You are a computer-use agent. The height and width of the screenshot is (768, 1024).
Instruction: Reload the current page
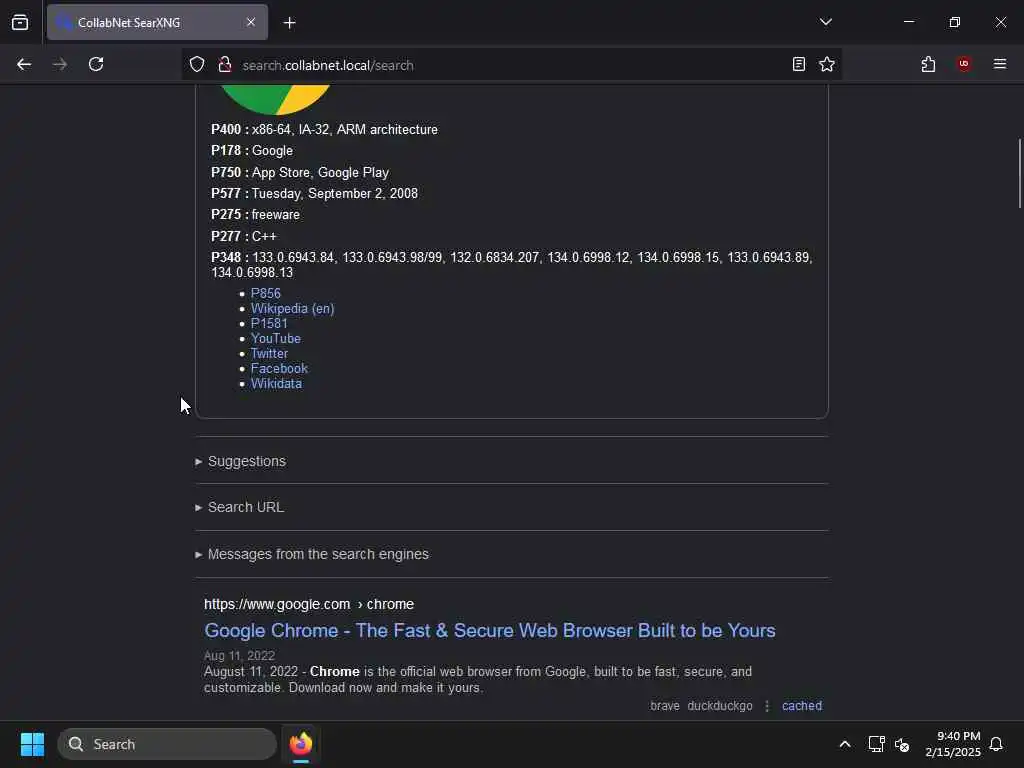96,64
